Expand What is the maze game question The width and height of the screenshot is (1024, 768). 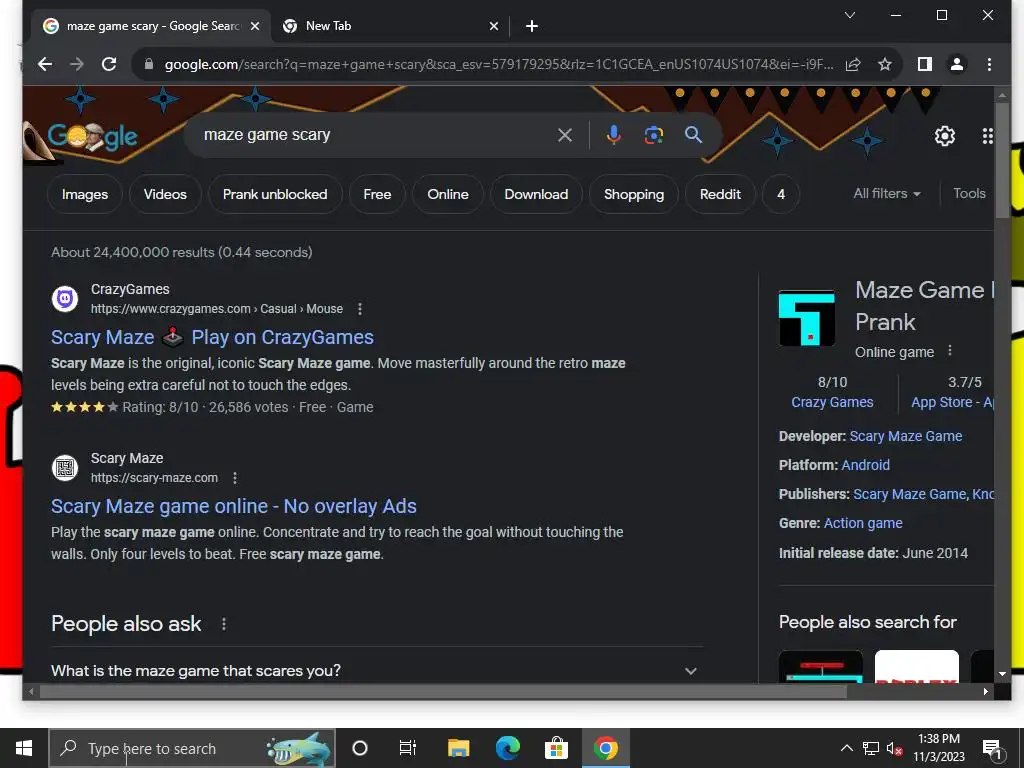pyautogui.click(x=377, y=671)
